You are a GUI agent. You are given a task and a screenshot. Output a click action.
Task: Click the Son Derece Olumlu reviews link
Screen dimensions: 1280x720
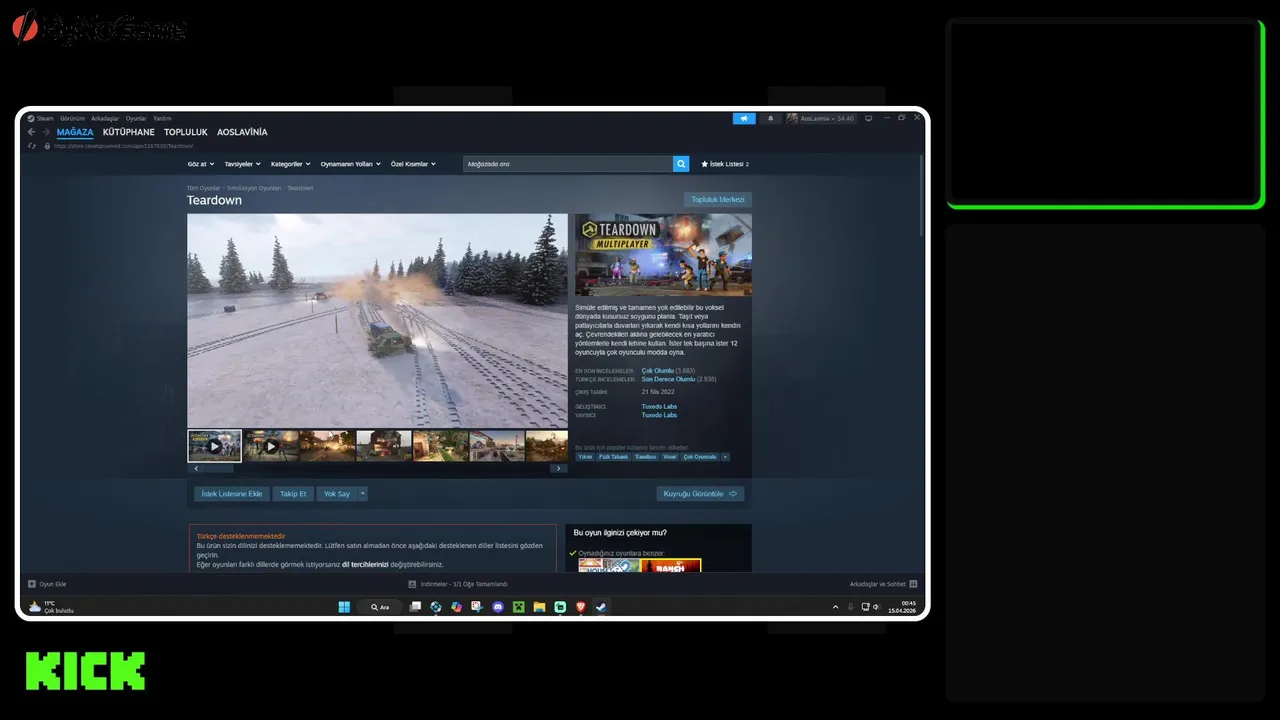[668, 380]
